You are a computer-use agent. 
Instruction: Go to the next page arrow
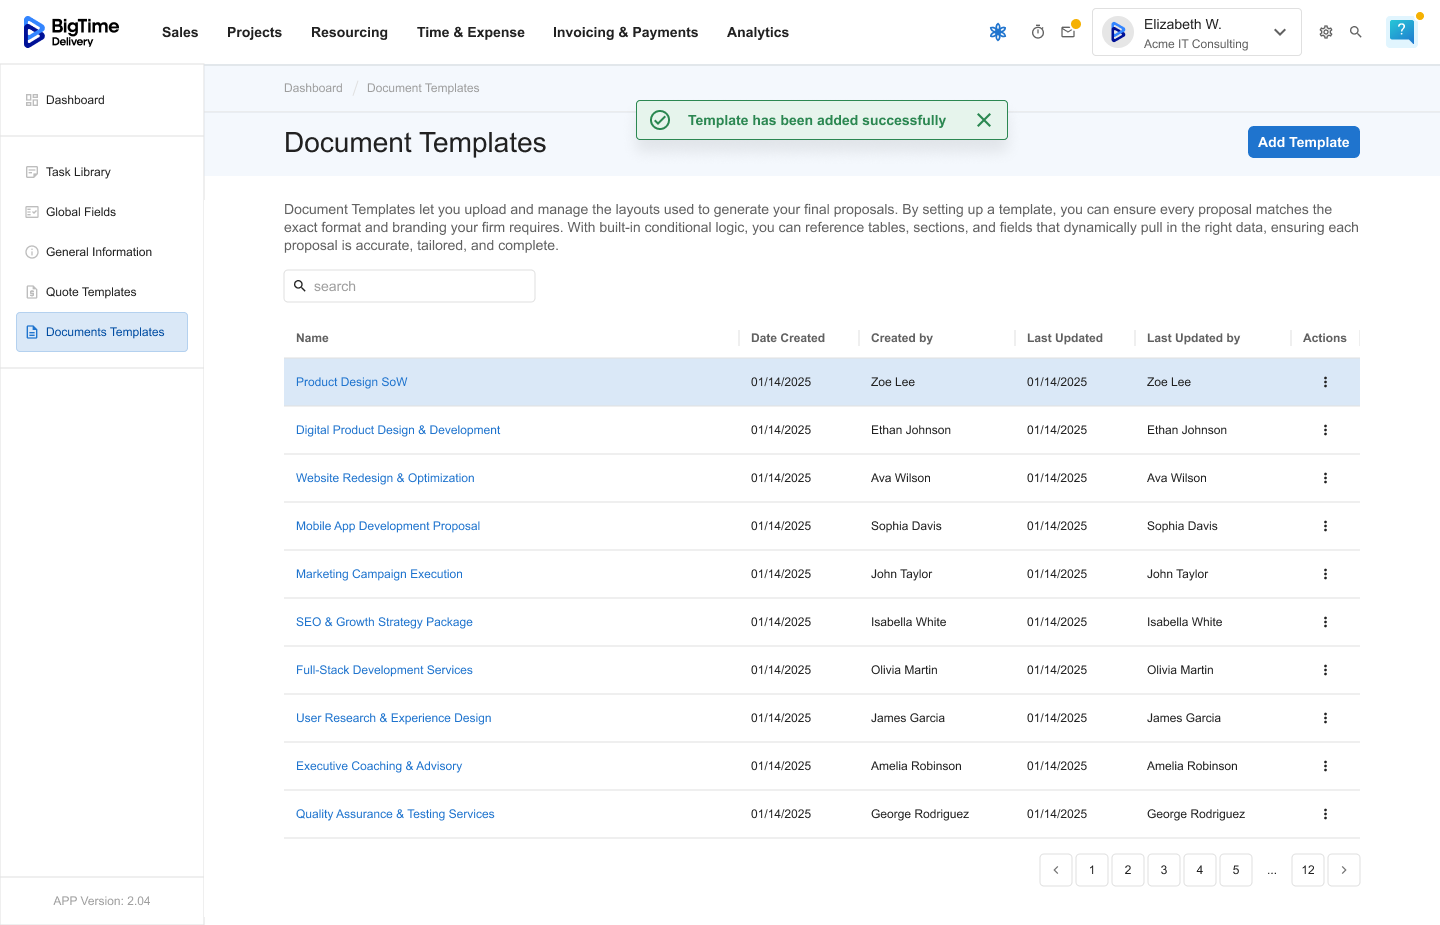coord(1344,870)
